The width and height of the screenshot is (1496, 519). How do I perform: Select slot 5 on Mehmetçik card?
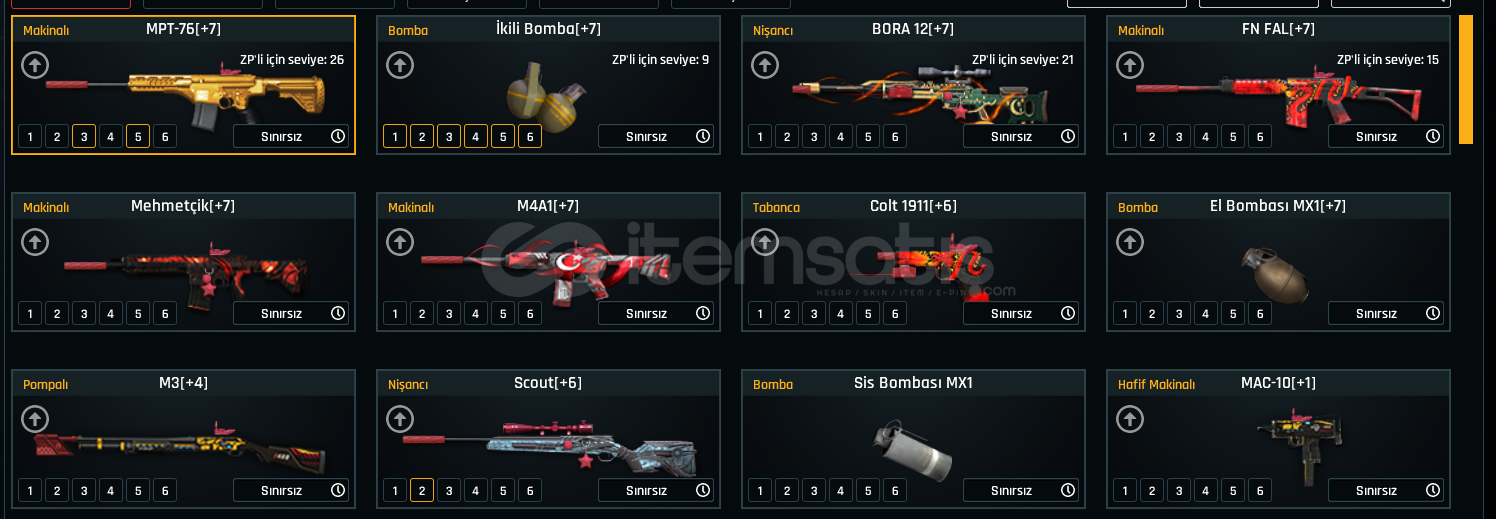(x=138, y=313)
